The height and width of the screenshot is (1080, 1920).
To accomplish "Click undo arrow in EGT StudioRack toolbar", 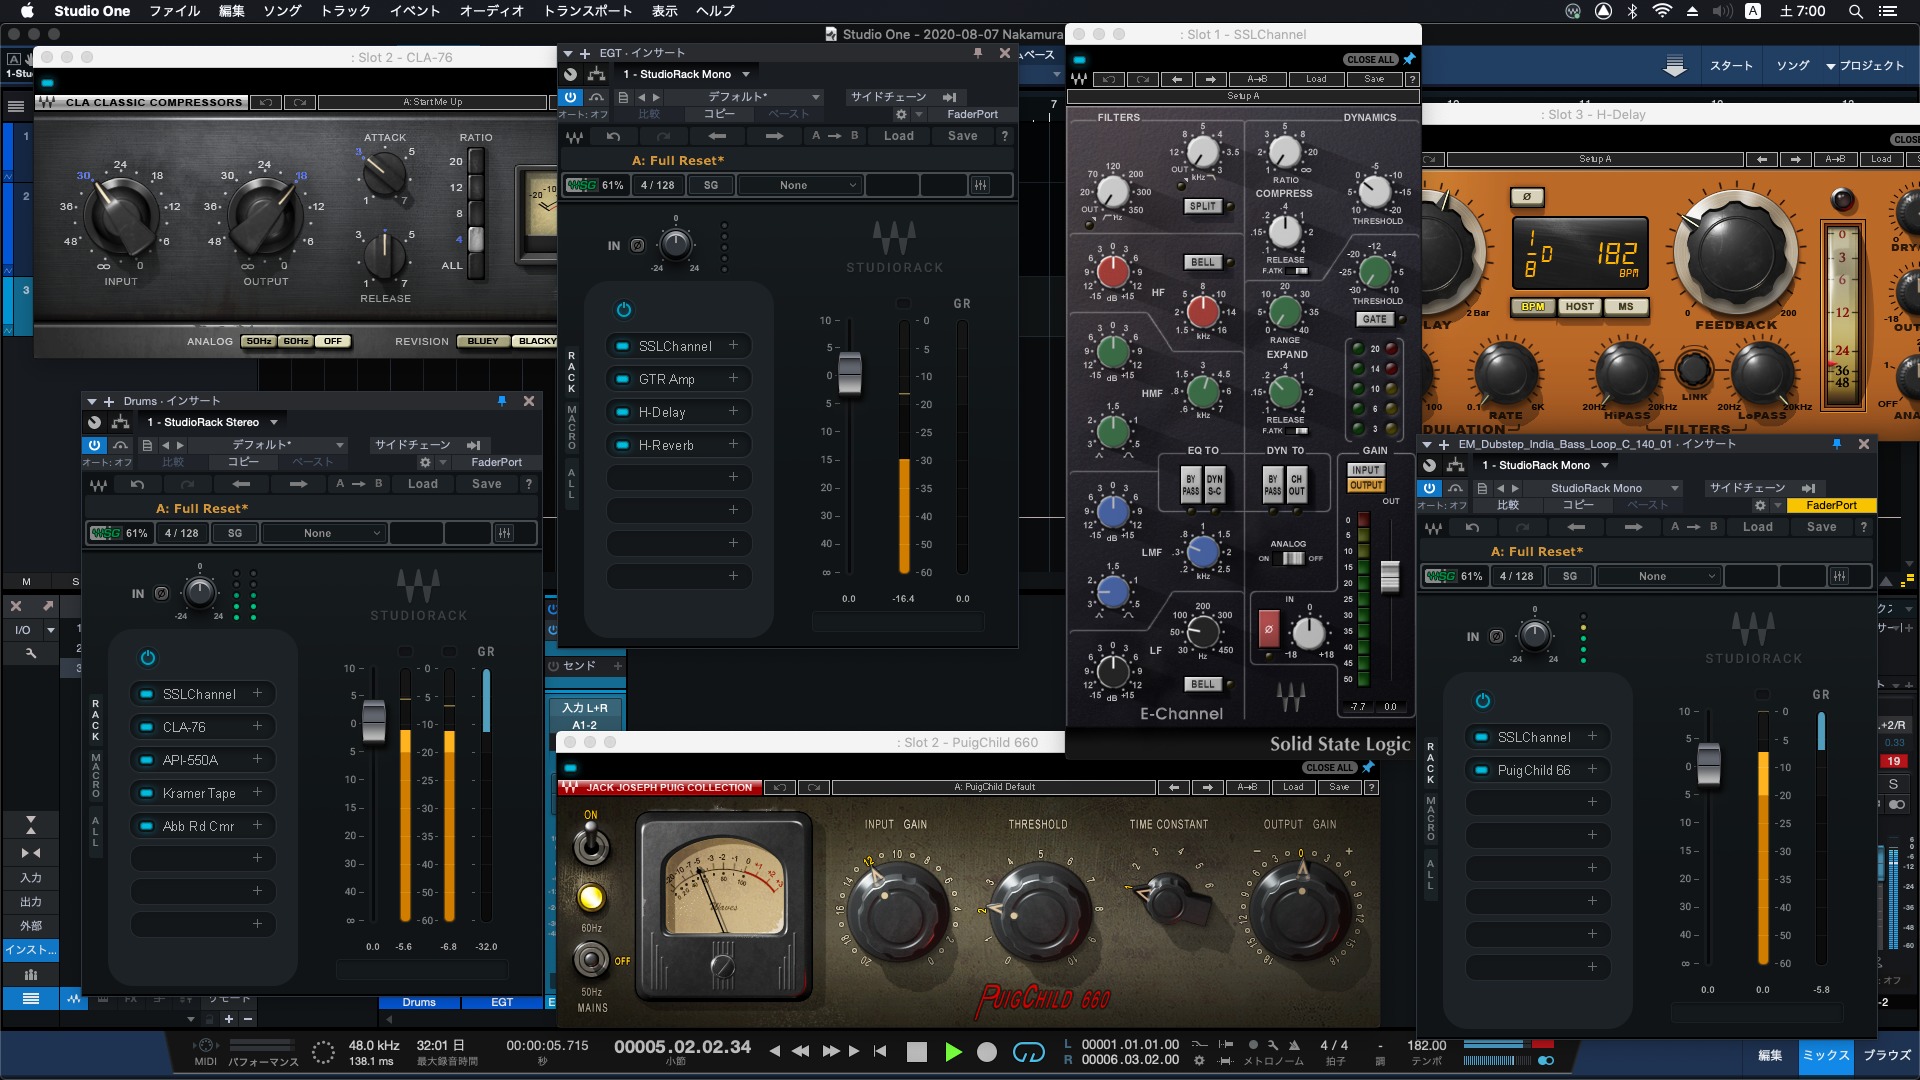I will [613, 136].
